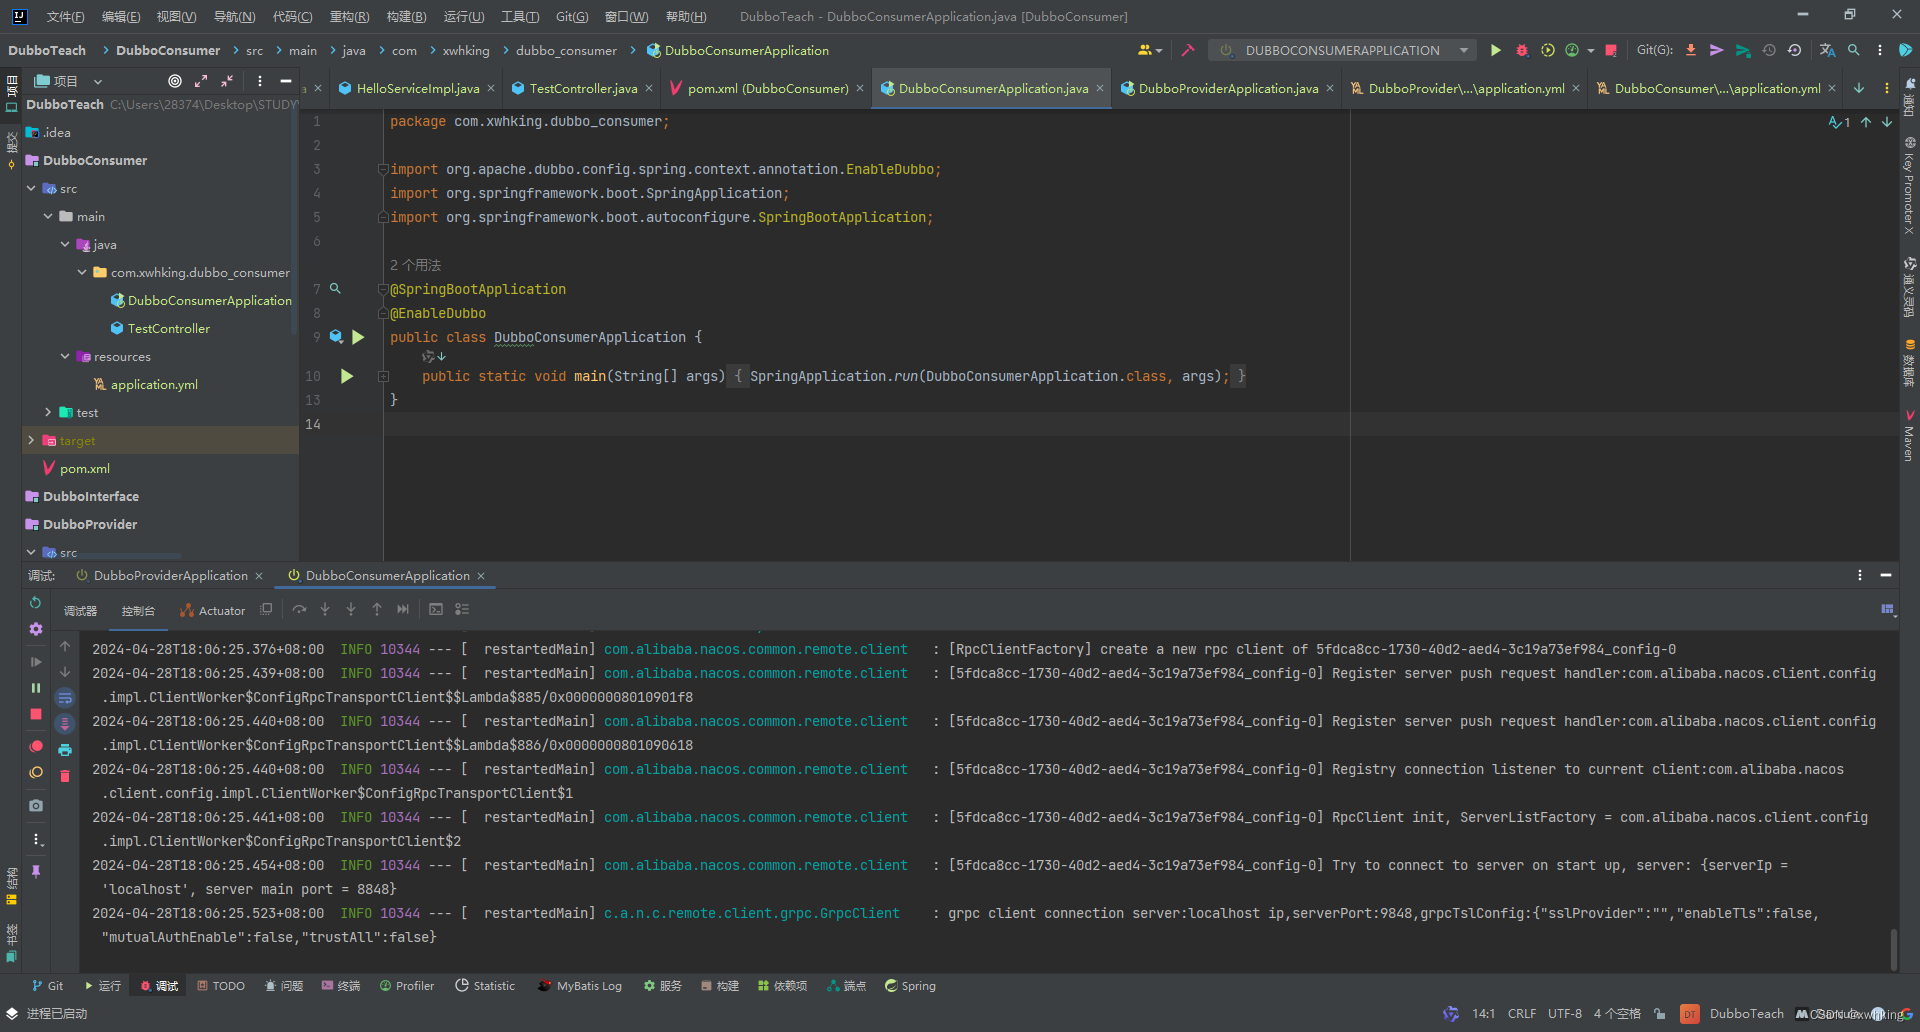Open the 调试器 debugger tab
The height and width of the screenshot is (1032, 1920).
coord(80,610)
